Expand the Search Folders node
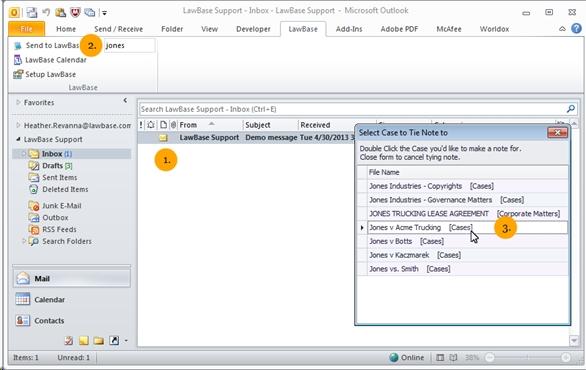Viewport: 586px width, 370px height. [24, 241]
